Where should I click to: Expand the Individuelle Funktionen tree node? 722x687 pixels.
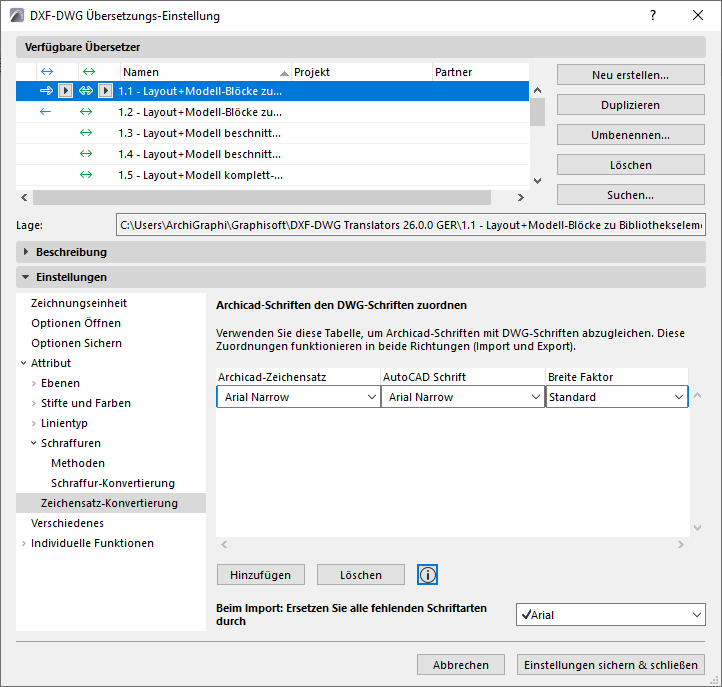tap(24, 543)
